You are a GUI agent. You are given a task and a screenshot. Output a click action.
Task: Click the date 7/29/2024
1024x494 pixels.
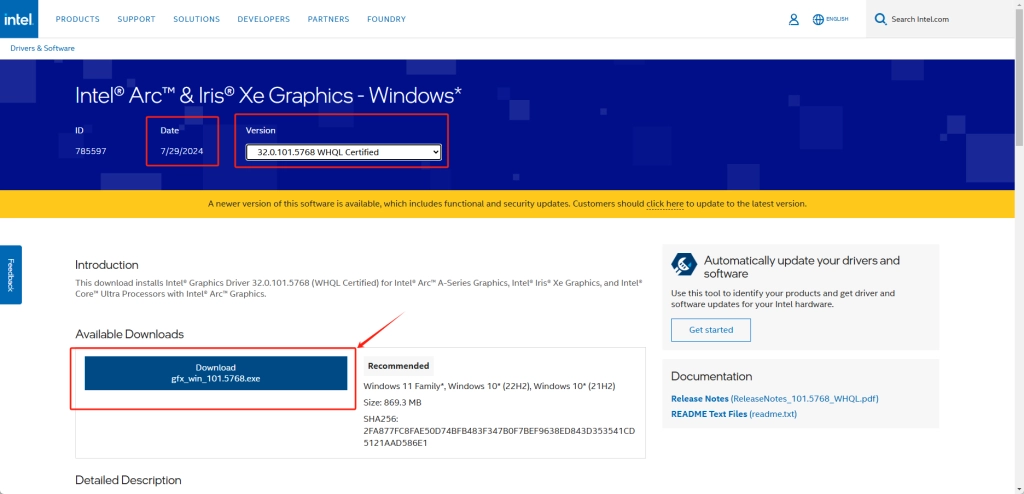click(x=182, y=151)
